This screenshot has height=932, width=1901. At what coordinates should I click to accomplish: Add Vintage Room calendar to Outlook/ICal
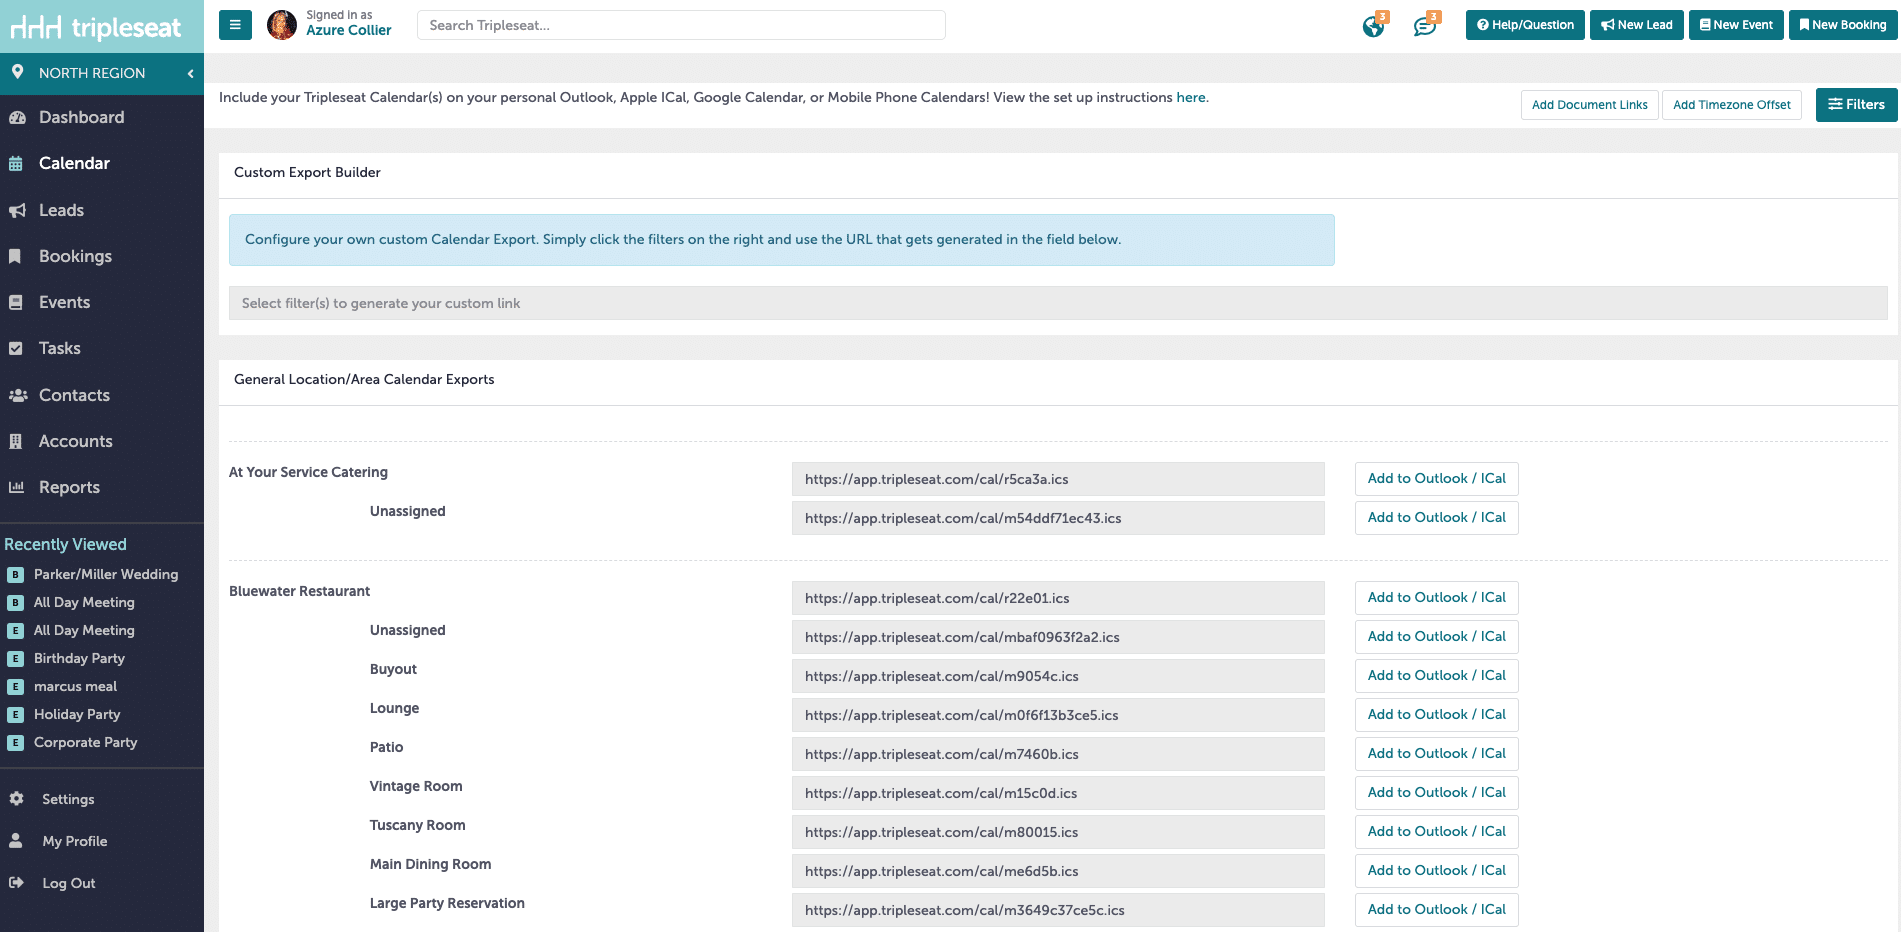[x=1436, y=793]
